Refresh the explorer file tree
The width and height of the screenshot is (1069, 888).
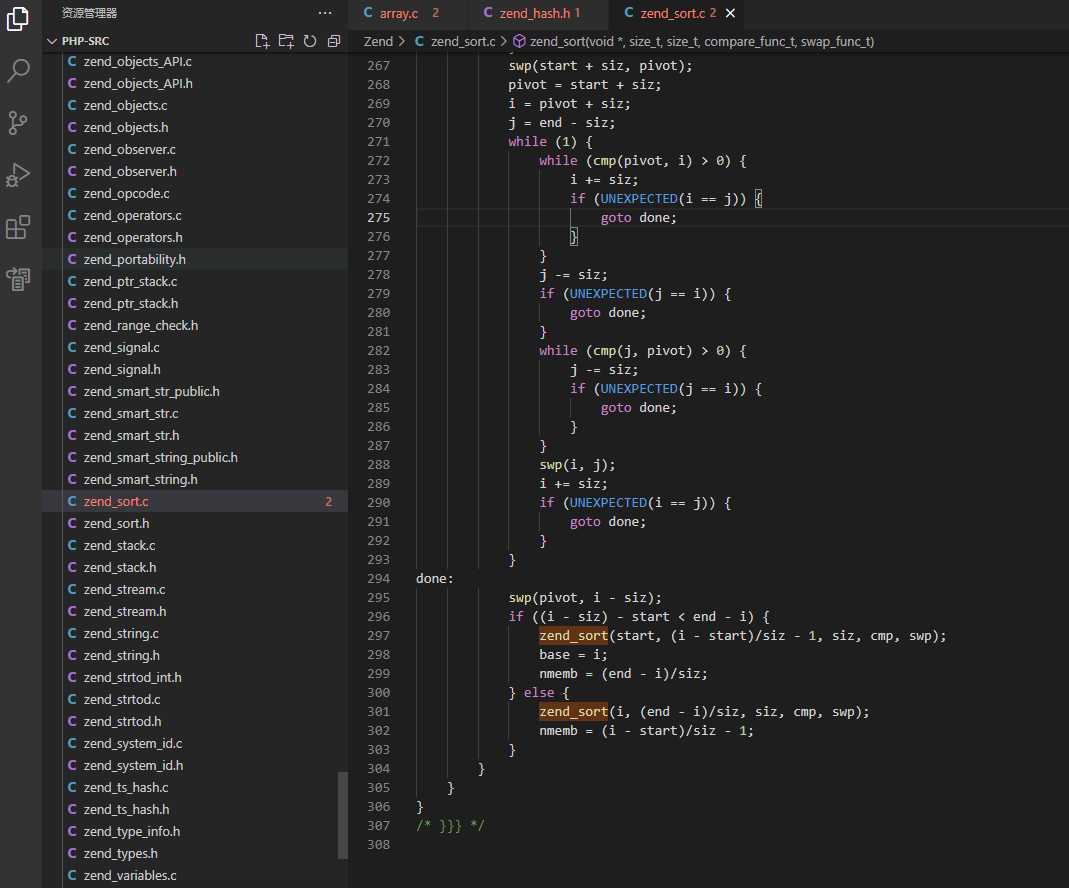pyautogui.click(x=310, y=41)
